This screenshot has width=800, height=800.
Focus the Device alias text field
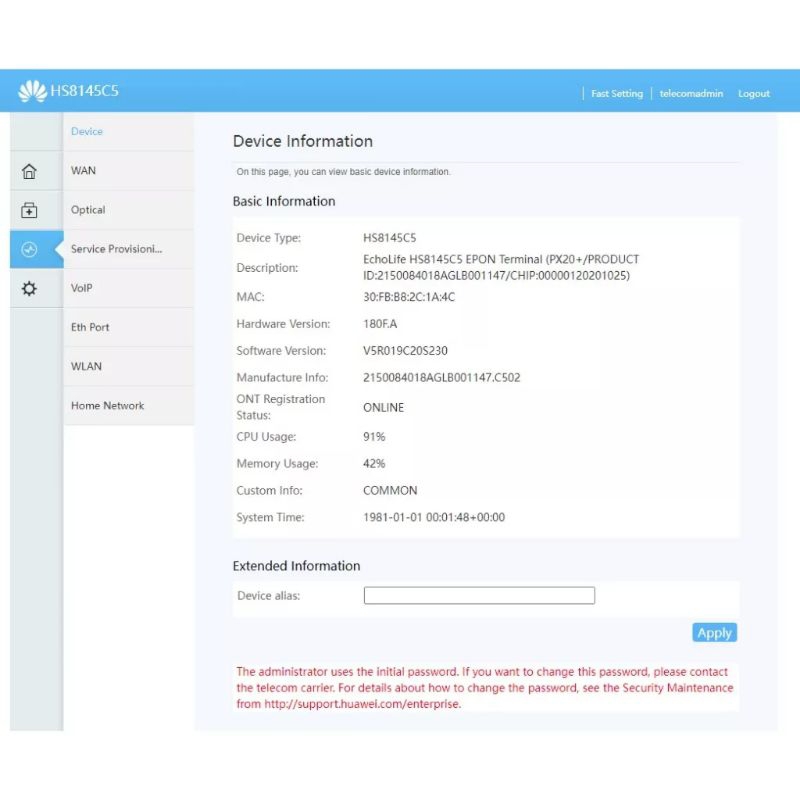tap(479, 596)
